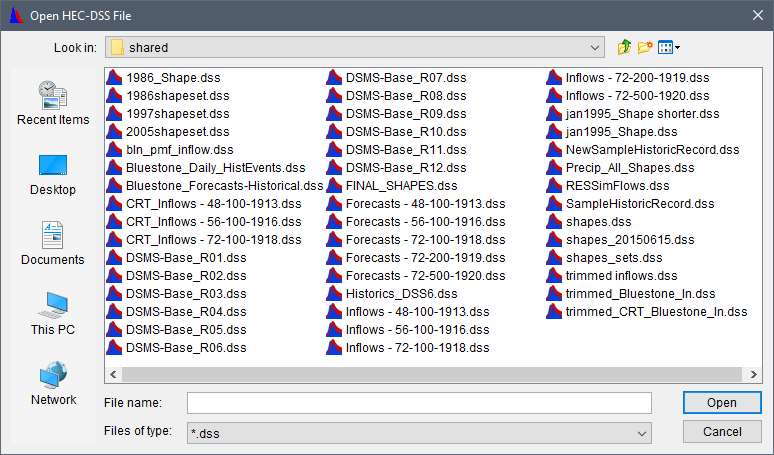Expand the Look in folder dropdown

[x=596, y=47]
